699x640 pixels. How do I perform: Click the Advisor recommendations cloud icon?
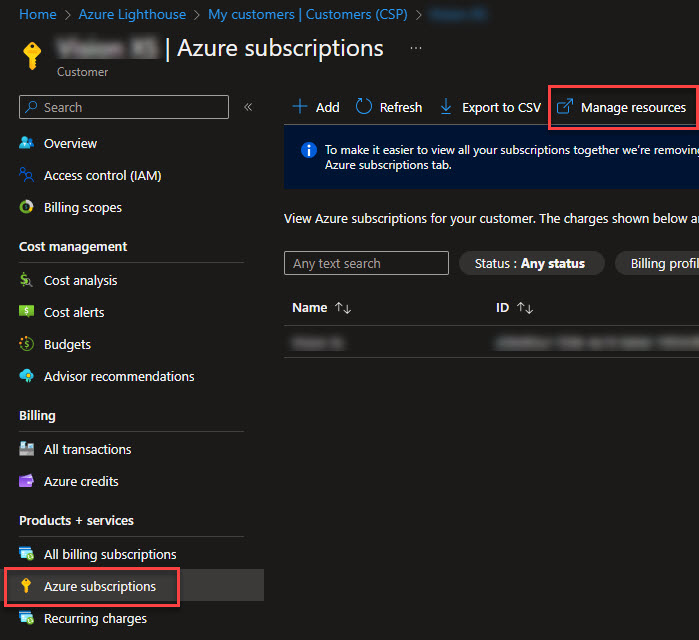26,376
